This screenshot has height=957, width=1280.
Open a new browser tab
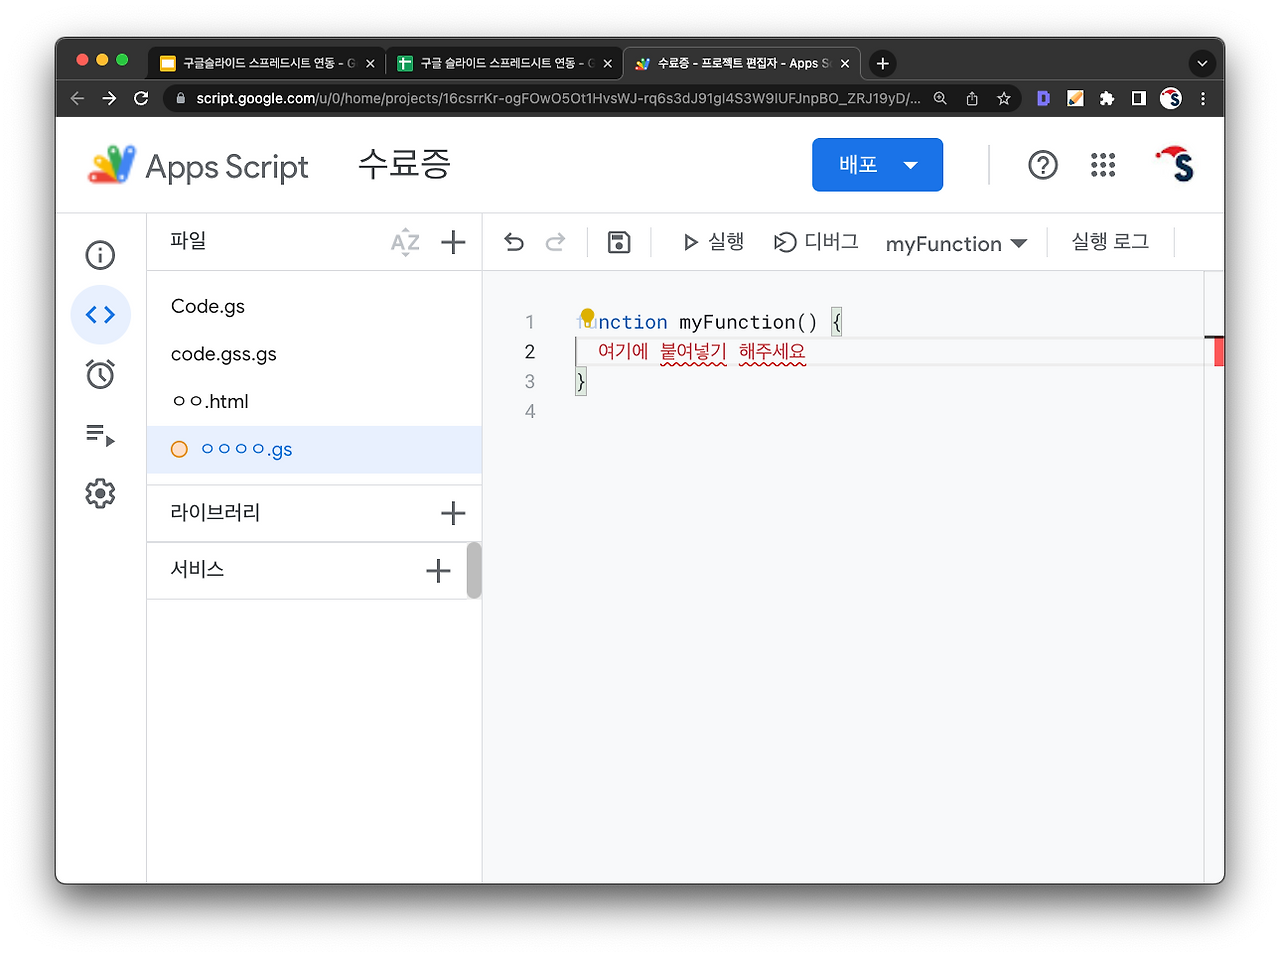pos(882,63)
